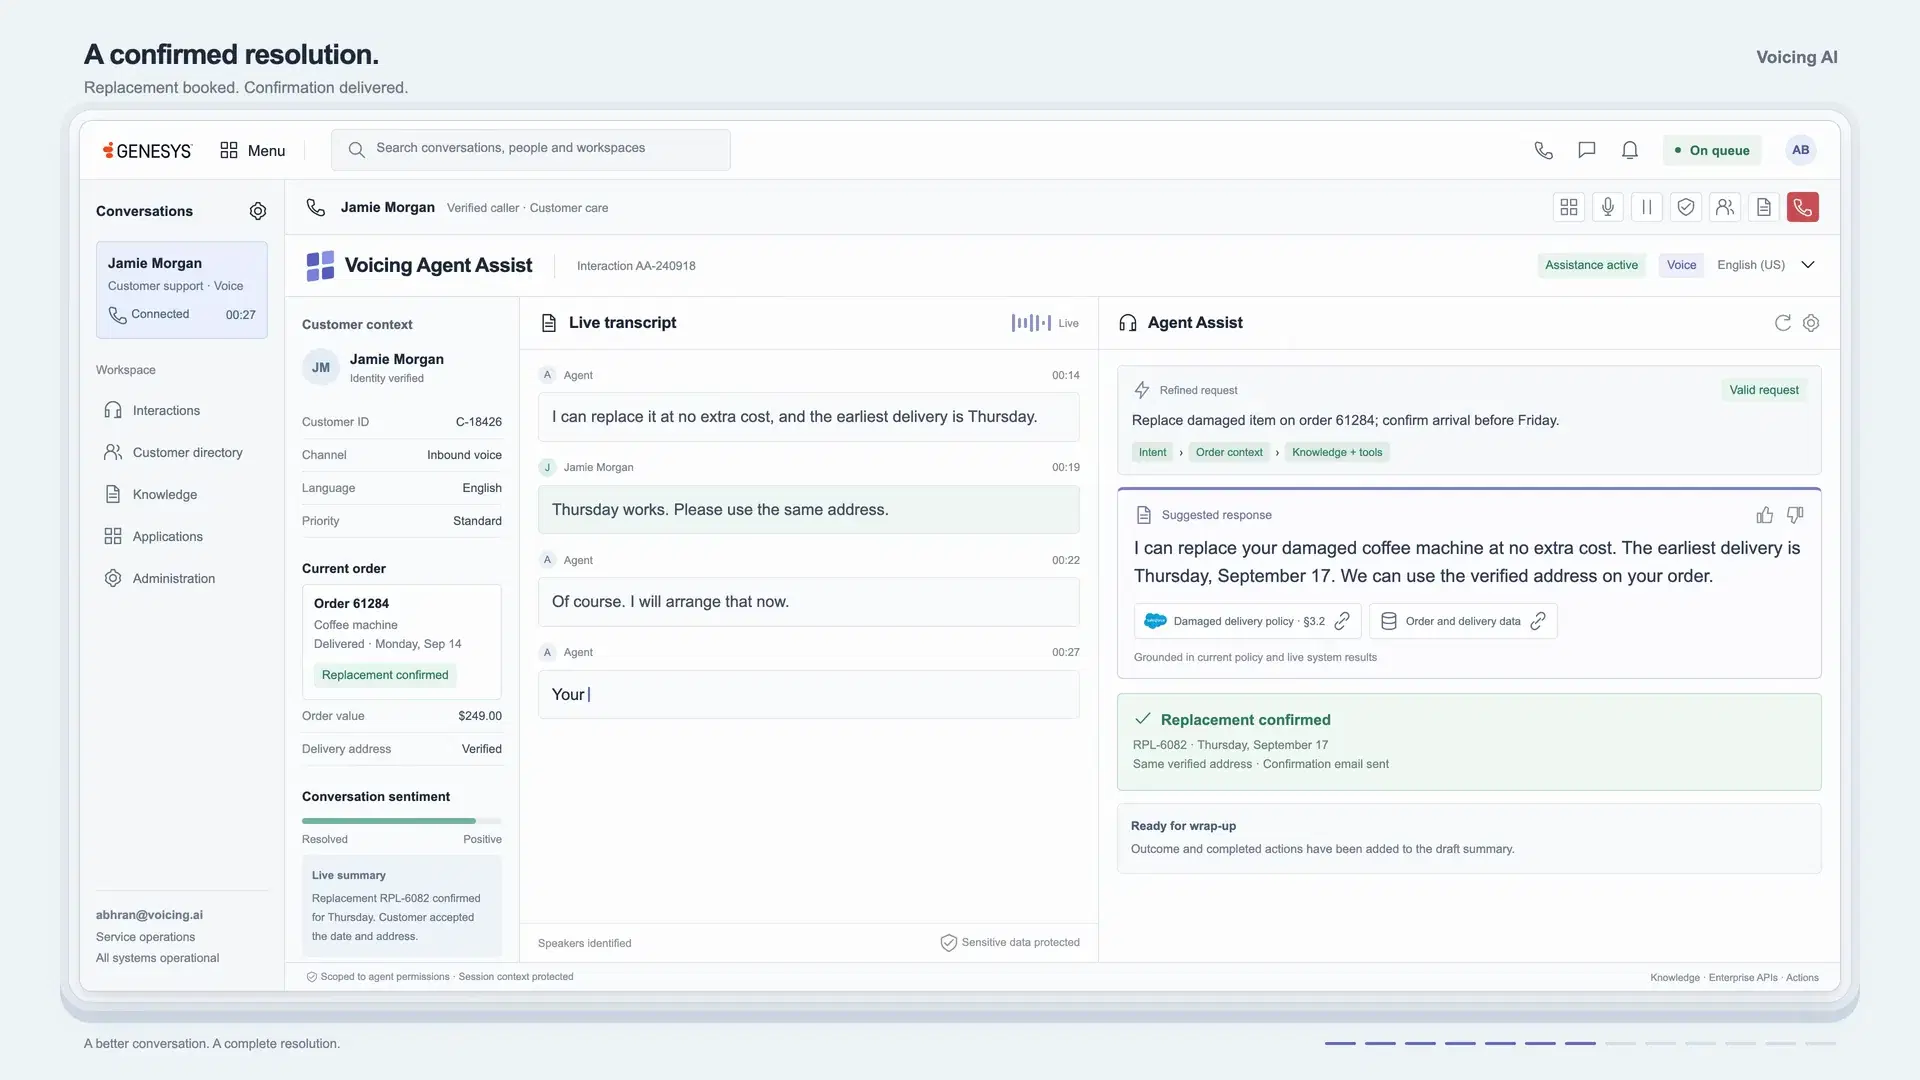Mute the microphone on the call
Screen dimensions: 1920x1080
1607,207
